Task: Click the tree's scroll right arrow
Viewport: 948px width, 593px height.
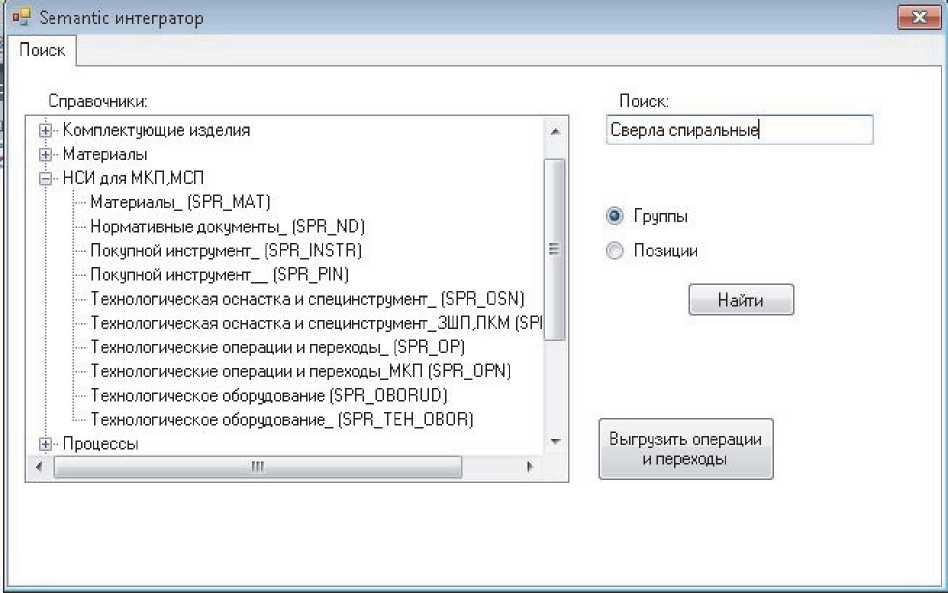Action: [530, 467]
